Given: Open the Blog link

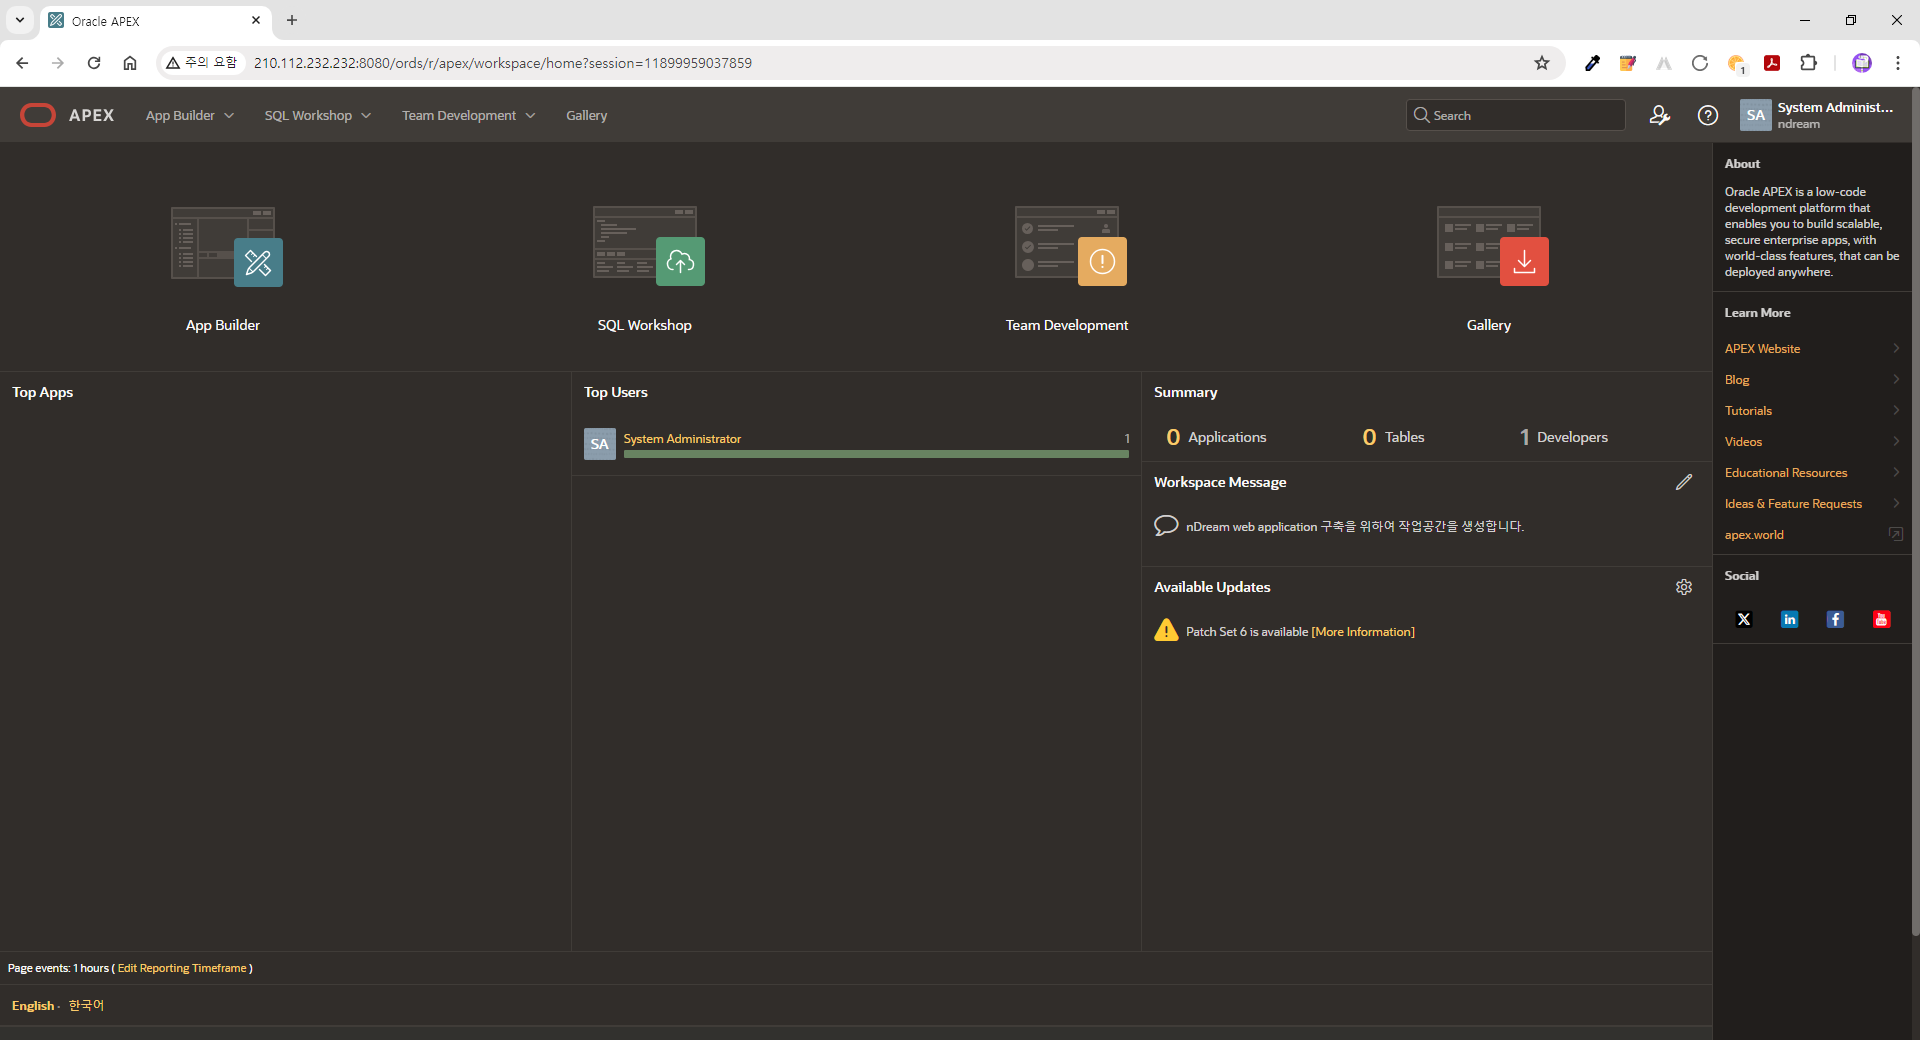Looking at the screenshot, I should coord(1737,380).
